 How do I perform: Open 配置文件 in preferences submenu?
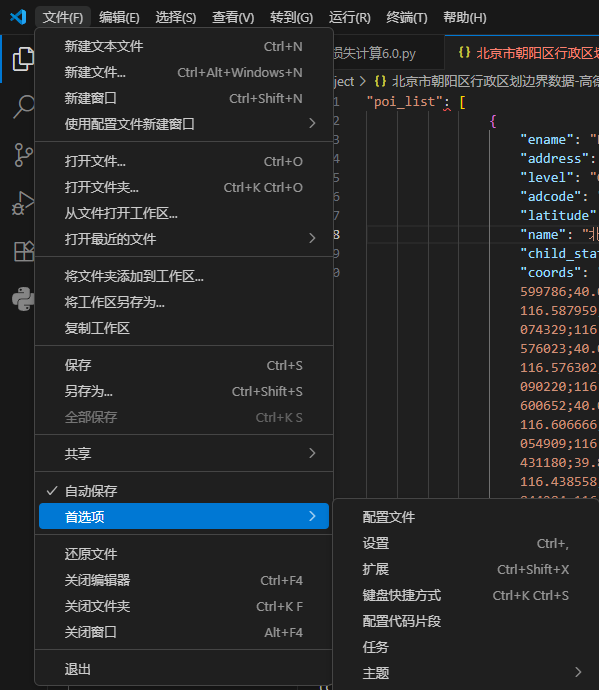pyautogui.click(x=468, y=517)
